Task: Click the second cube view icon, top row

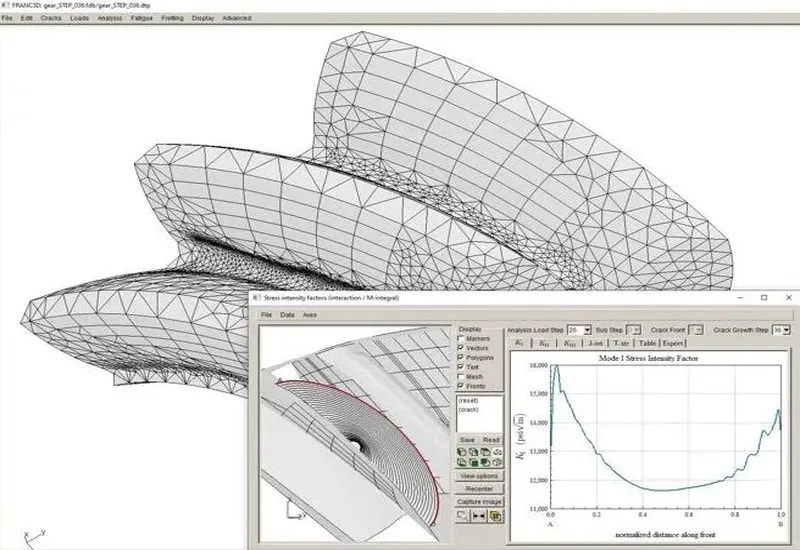Action: (x=472, y=451)
